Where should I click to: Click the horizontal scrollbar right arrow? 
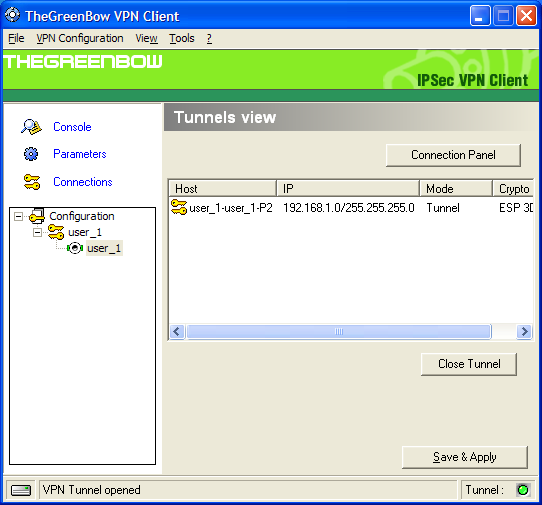point(524,332)
